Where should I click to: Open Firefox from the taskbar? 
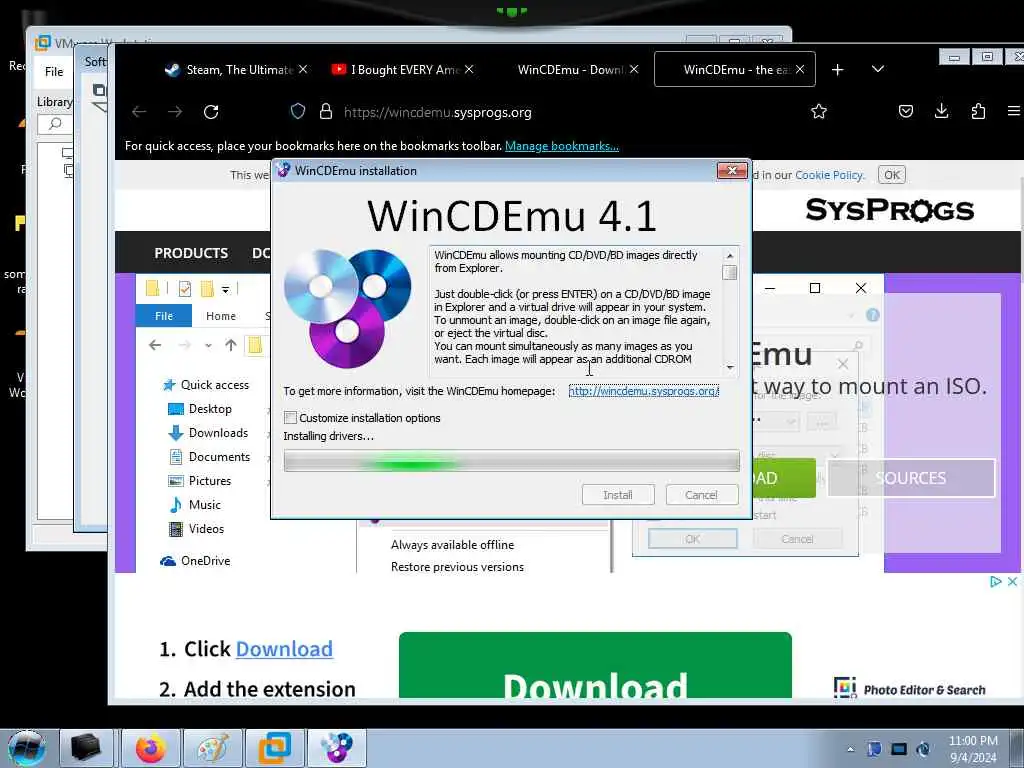151,748
